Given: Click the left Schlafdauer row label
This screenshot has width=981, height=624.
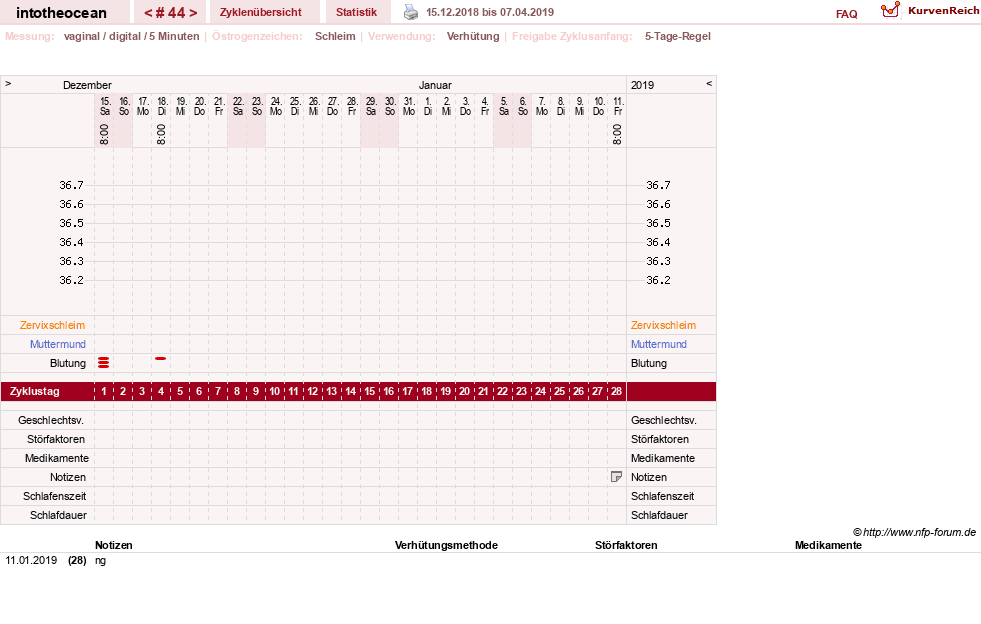Looking at the screenshot, I should click(58, 515).
